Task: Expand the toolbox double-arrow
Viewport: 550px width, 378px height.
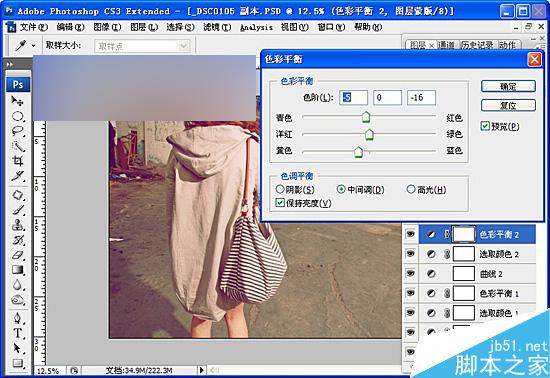Action: coord(9,64)
